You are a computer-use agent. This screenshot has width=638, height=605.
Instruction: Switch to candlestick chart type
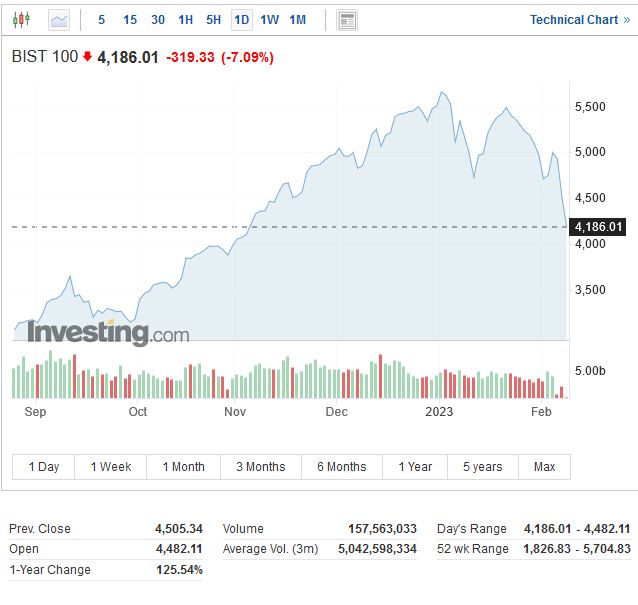coord(22,19)
